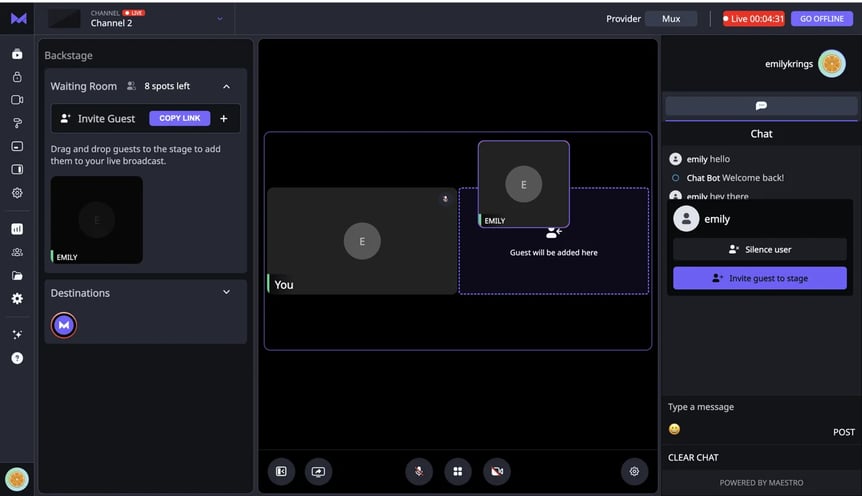Open the grid layout selector
The image size is (862, 496).
pos(457,471)
